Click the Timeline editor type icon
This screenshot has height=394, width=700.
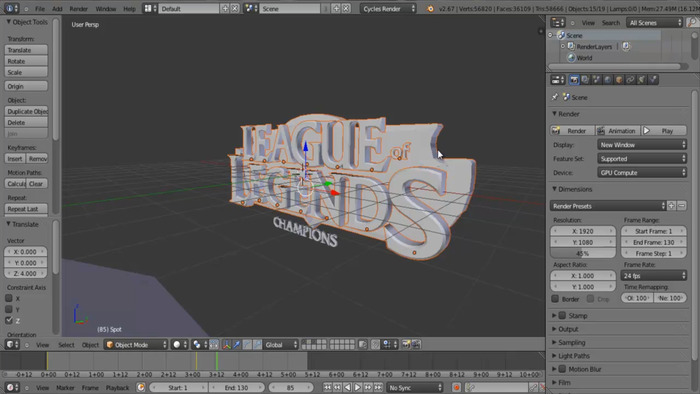(x=12, y=387)
